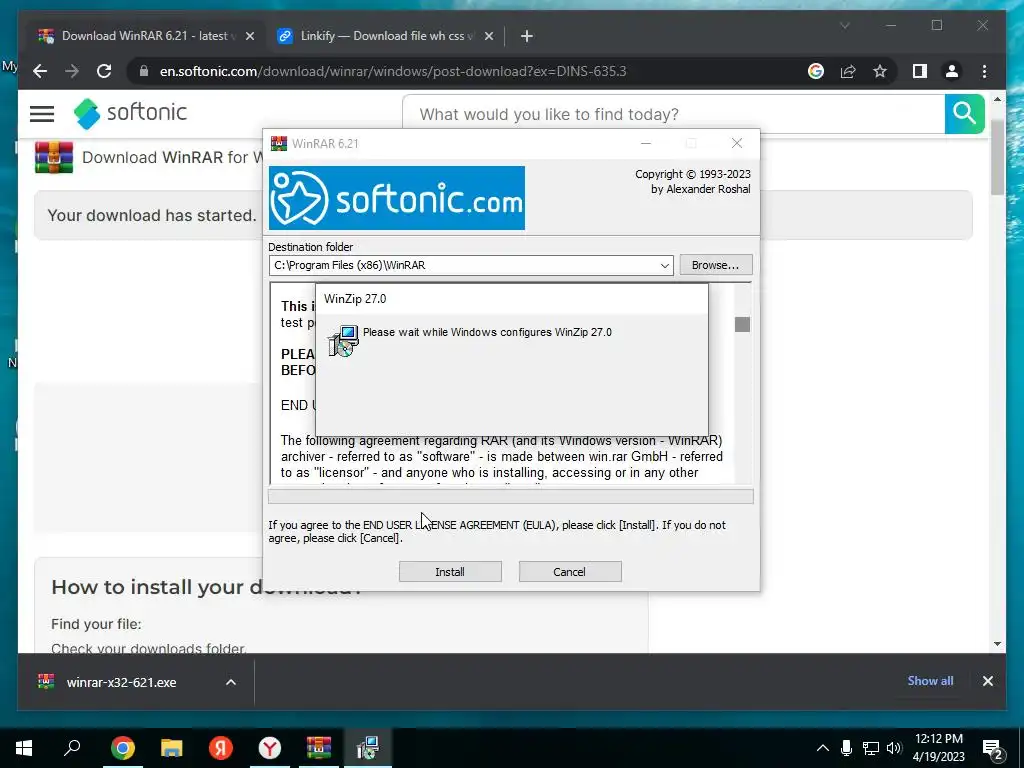This screenshot has width=1024, height=768.
Task: Open File Explorer from taskbar
Action: pos(171,747)
